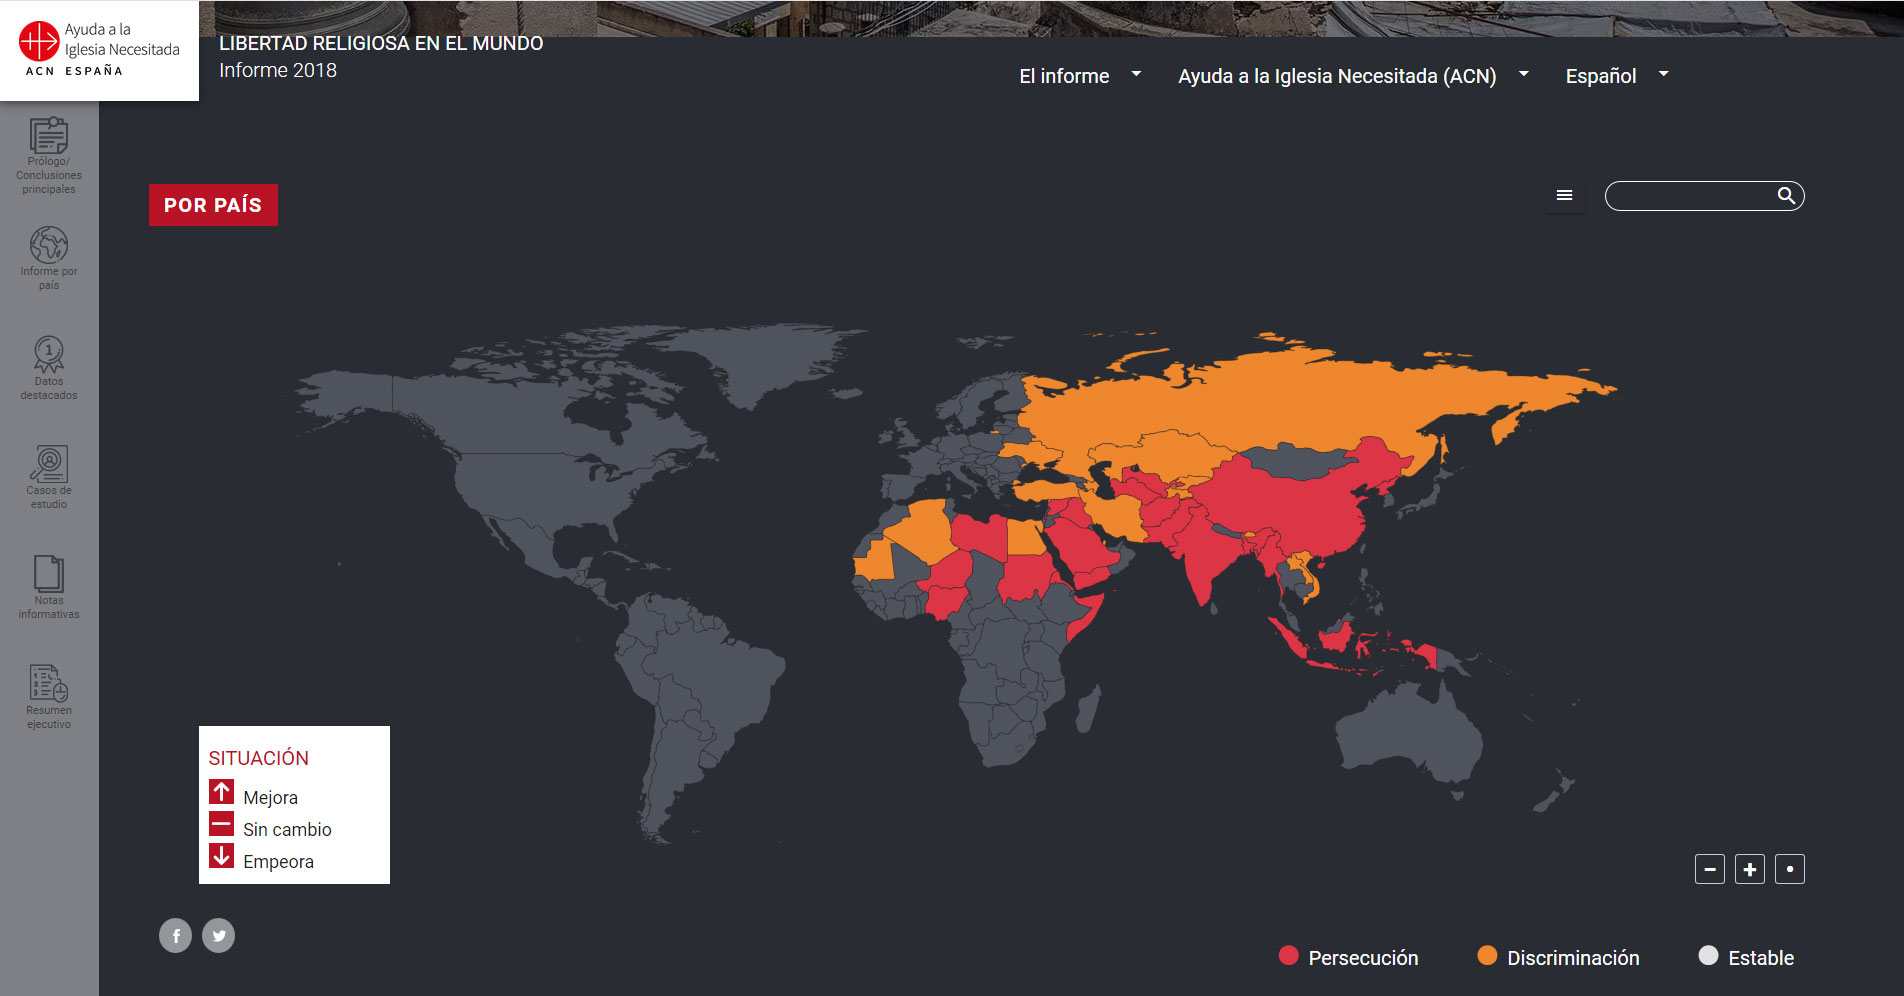Zoom in the map with plus button
The image size is (1904, 996).
coord(1750,870)
